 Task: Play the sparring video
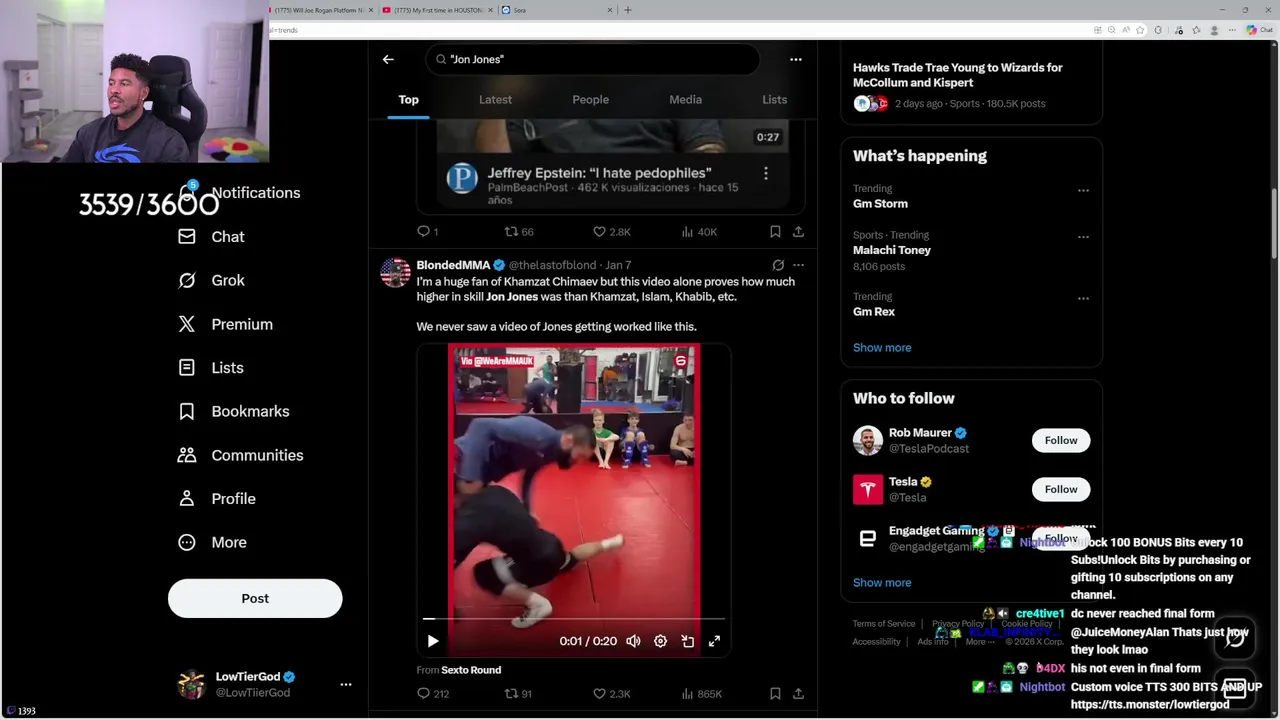pyautogui.click(x=433, y=641)
